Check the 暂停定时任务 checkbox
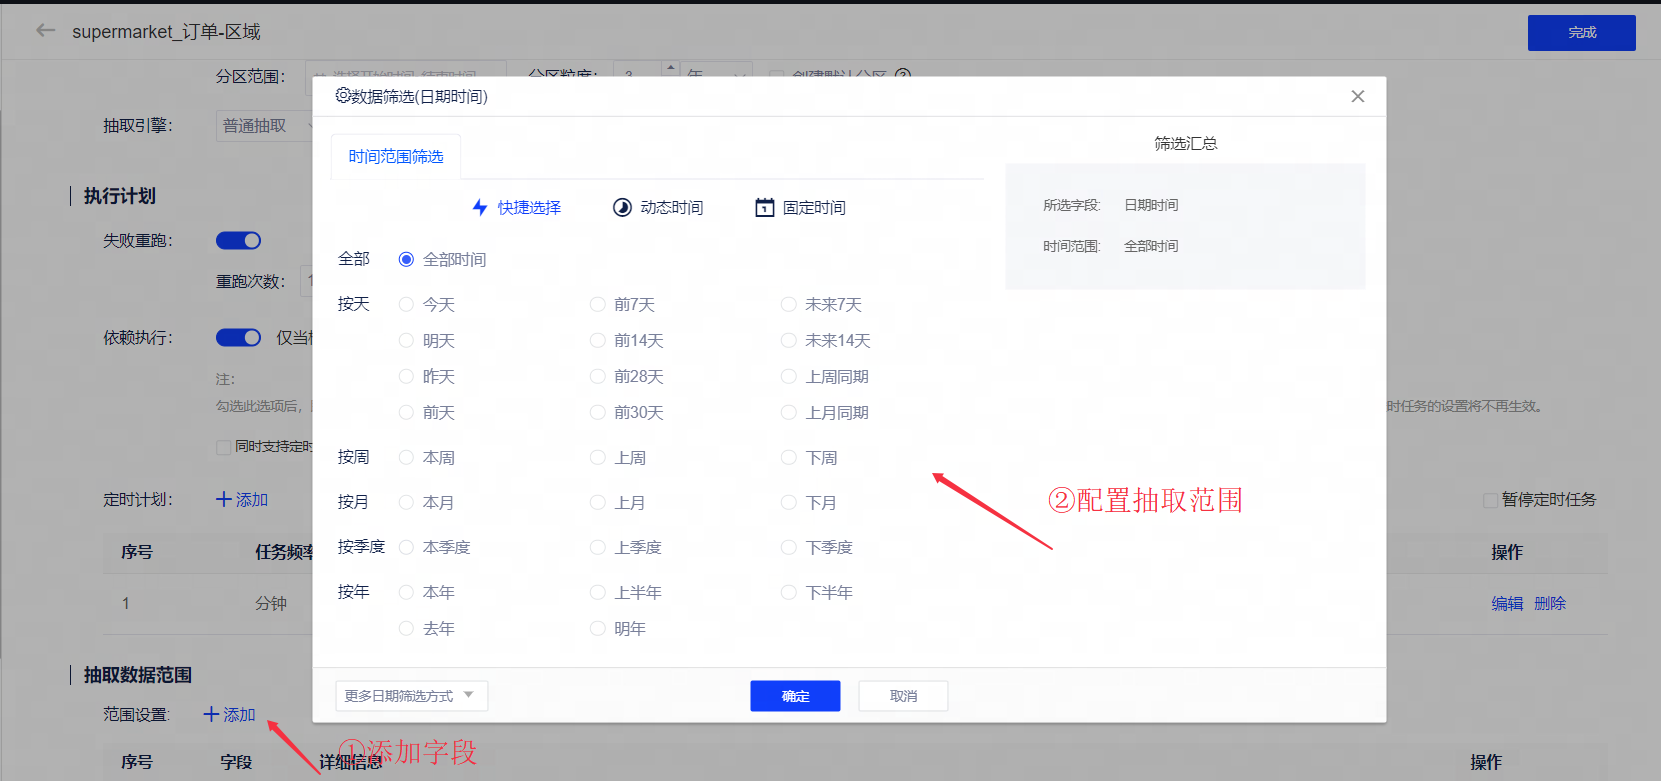The width and height of the screenshot is (1661, 781). [1490, 500]
